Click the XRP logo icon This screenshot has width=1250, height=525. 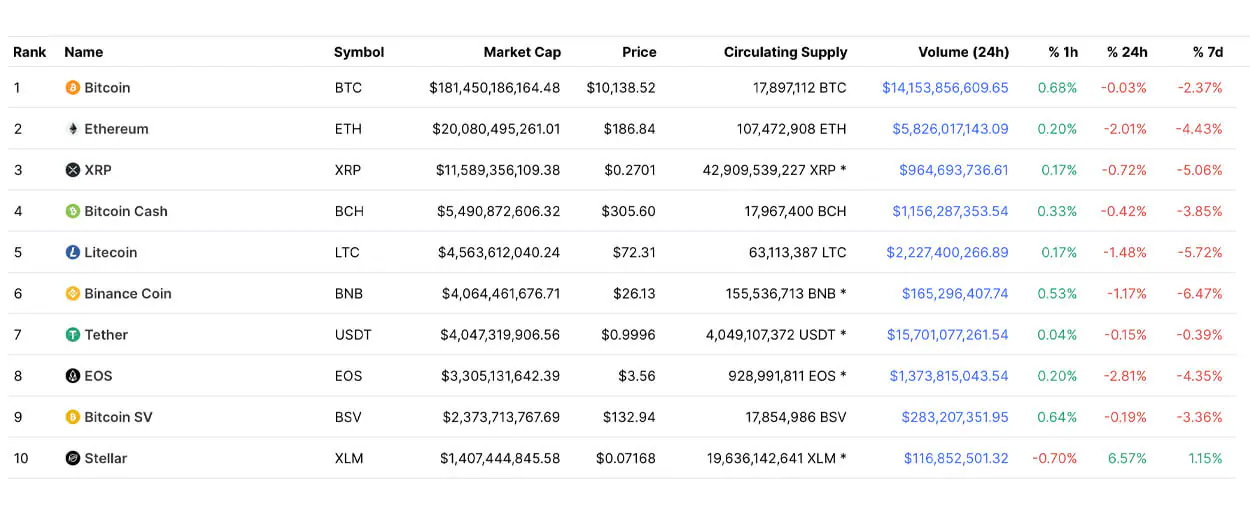(72, 170)
